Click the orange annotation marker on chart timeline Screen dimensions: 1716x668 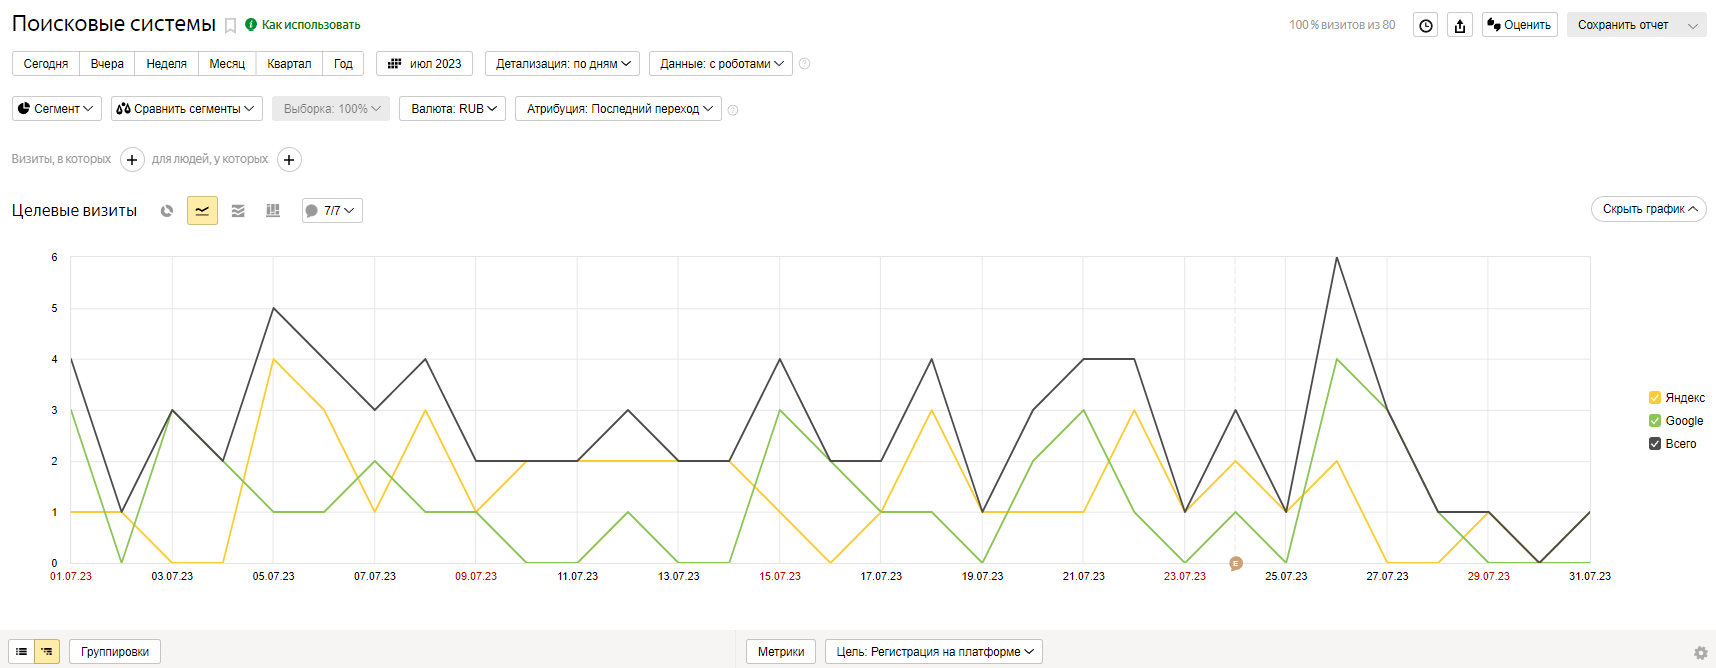[1236, 563]
